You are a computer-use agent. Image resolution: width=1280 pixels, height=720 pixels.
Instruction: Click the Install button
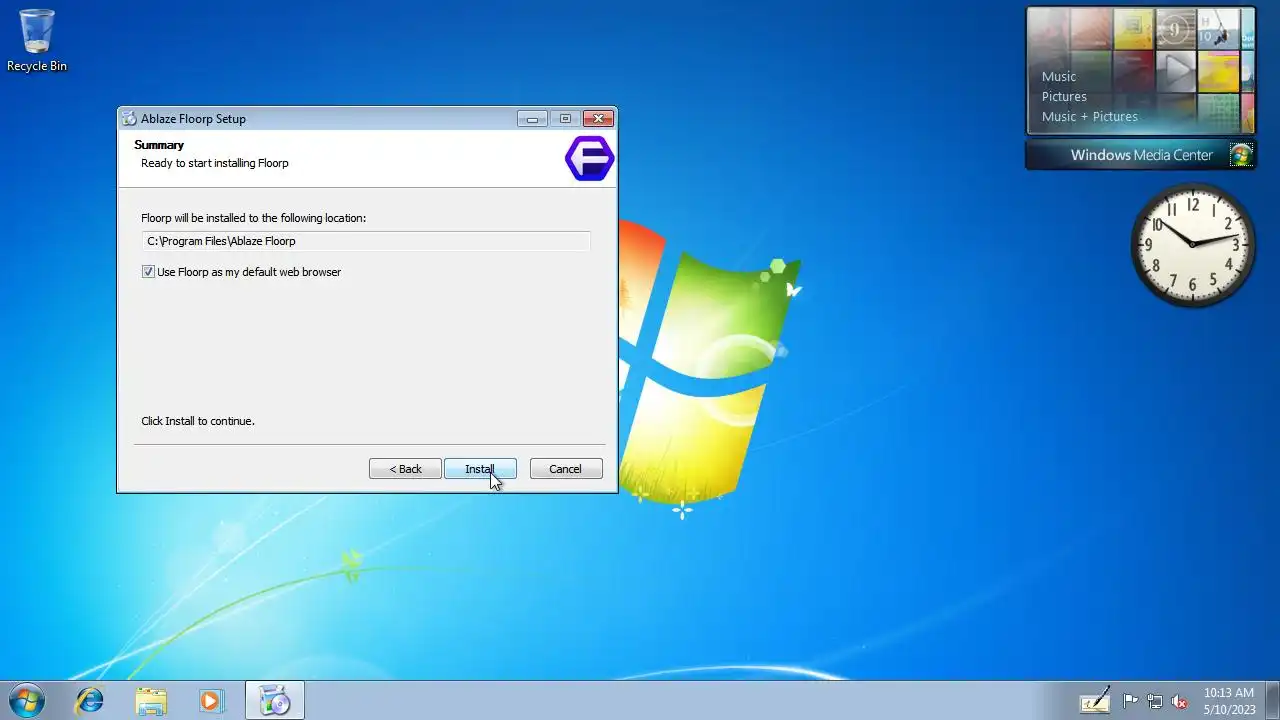point(480,469)
